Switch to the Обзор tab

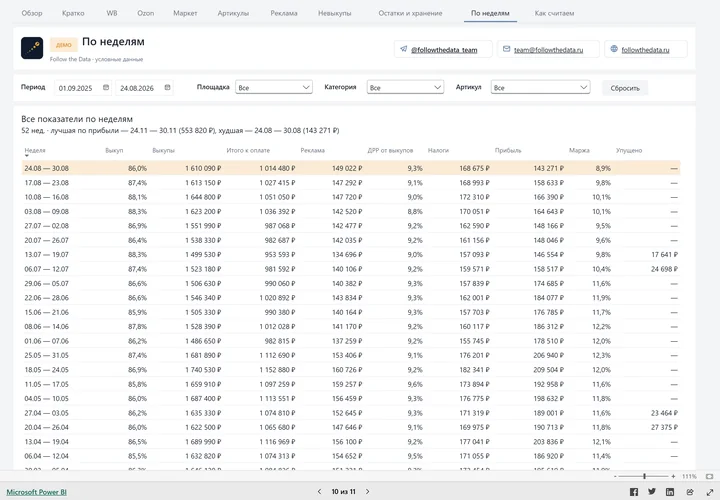click(32, 13)
